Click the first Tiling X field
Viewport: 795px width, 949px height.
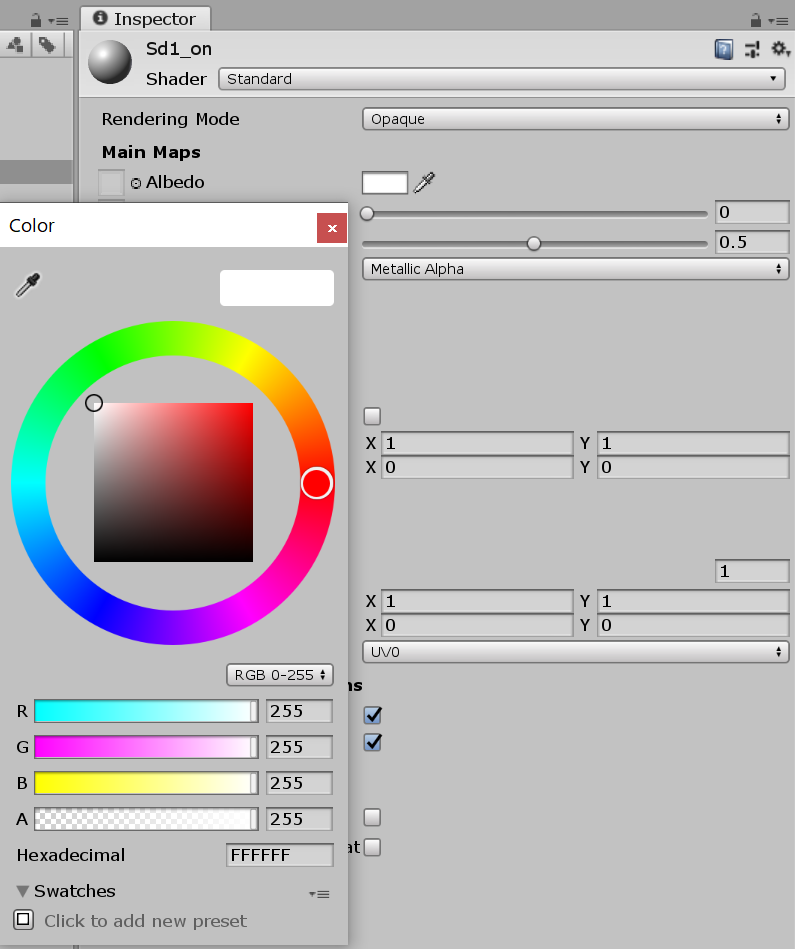tap(477, 444)
